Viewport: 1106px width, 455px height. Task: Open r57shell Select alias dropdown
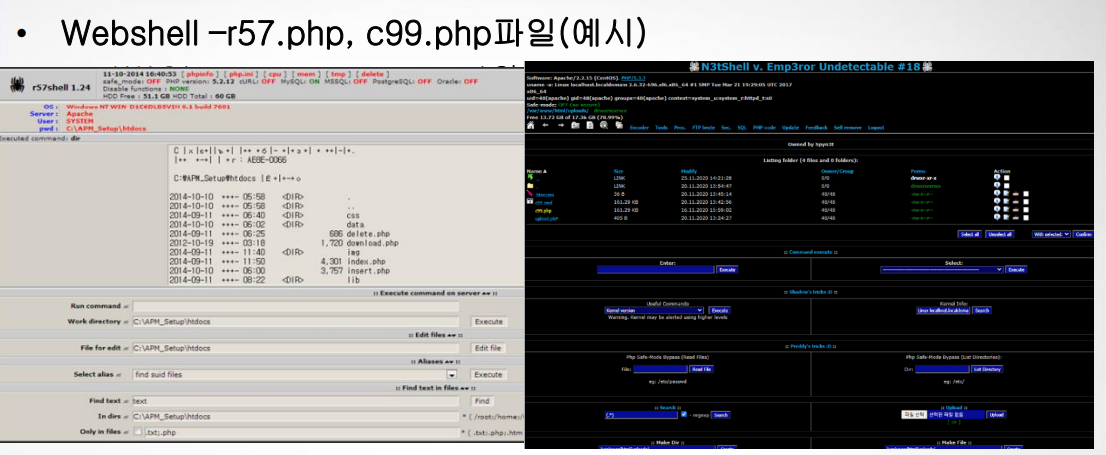coord(296,375)
